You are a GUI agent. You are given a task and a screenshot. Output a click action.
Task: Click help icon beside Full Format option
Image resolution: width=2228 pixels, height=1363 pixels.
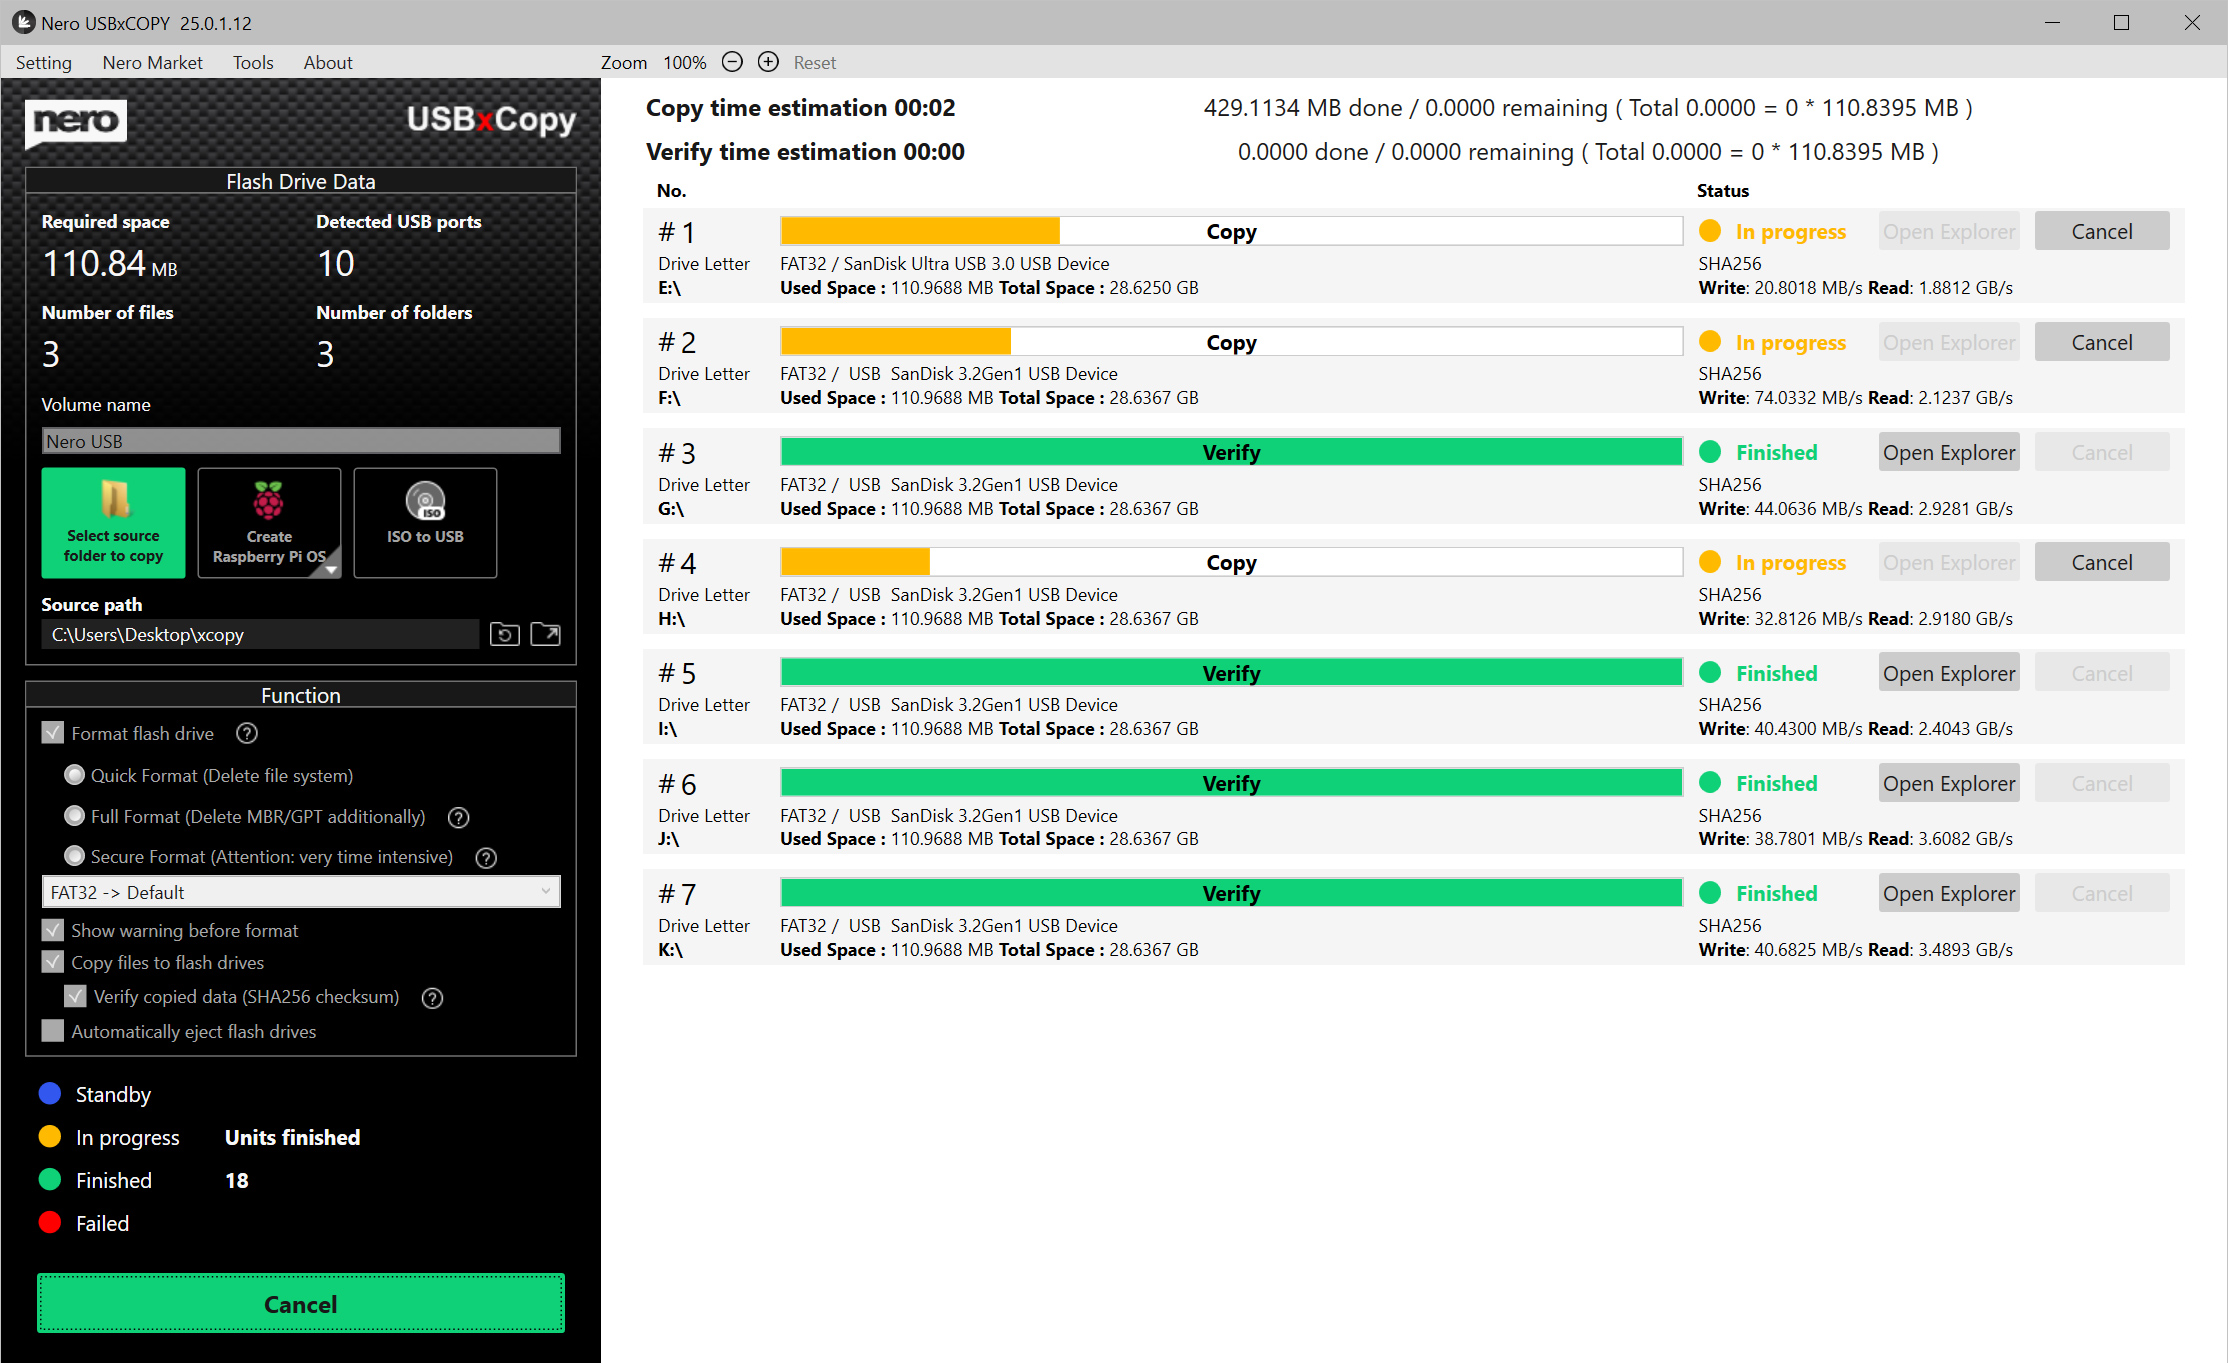point(459,818)
